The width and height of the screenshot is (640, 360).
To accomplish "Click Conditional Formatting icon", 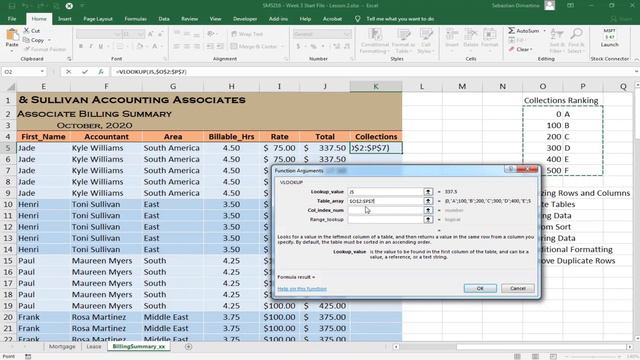I will pos(375,34).
